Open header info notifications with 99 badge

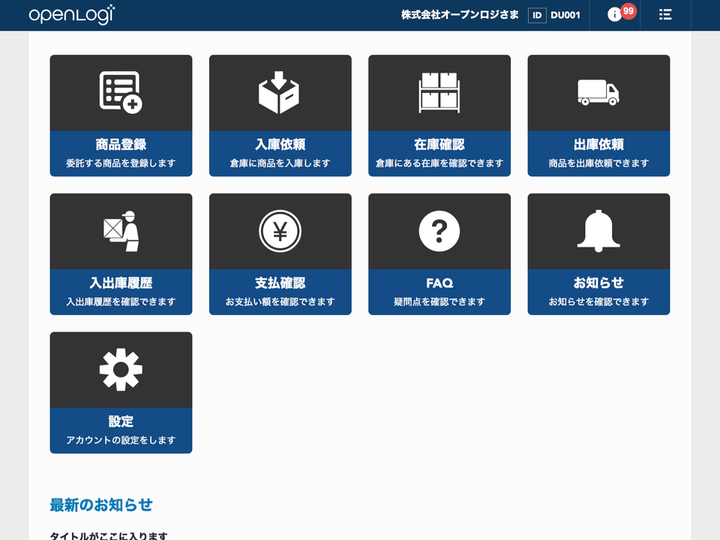tap(621, 13)
